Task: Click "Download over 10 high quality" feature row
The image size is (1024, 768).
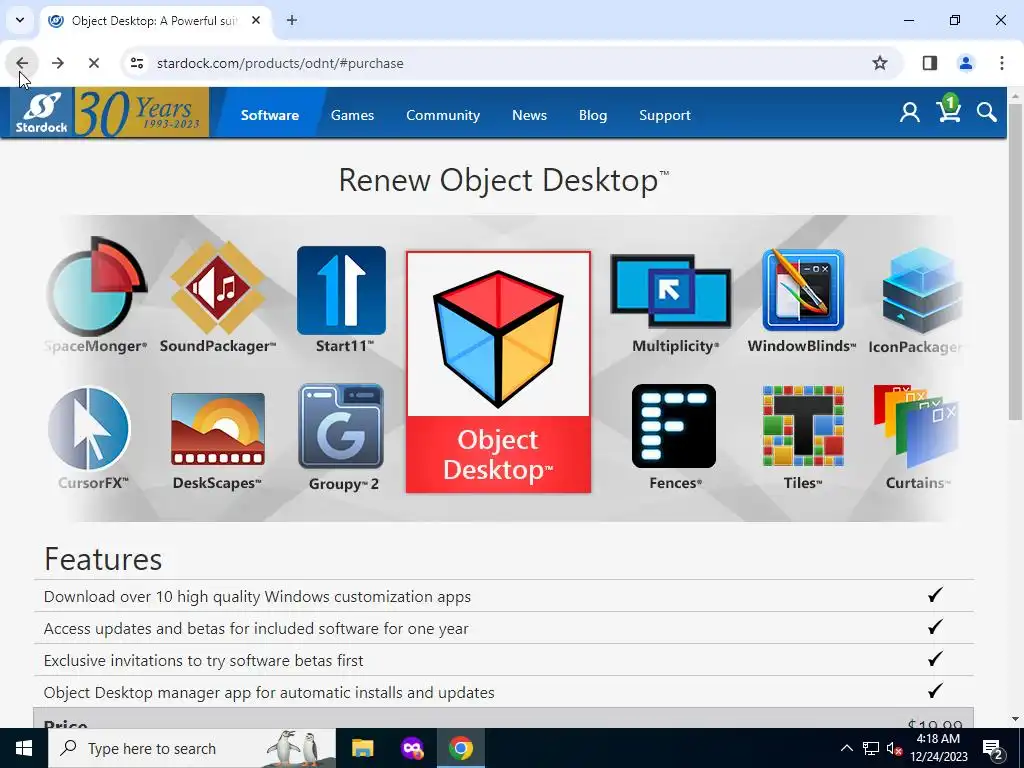Action: point(504,596)
